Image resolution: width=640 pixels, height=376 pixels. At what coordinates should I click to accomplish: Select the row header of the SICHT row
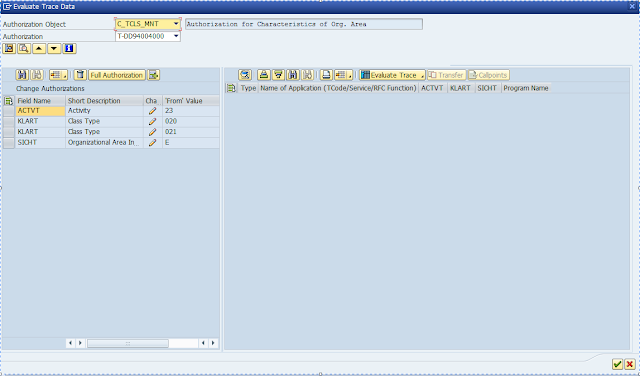coord(9,142)
